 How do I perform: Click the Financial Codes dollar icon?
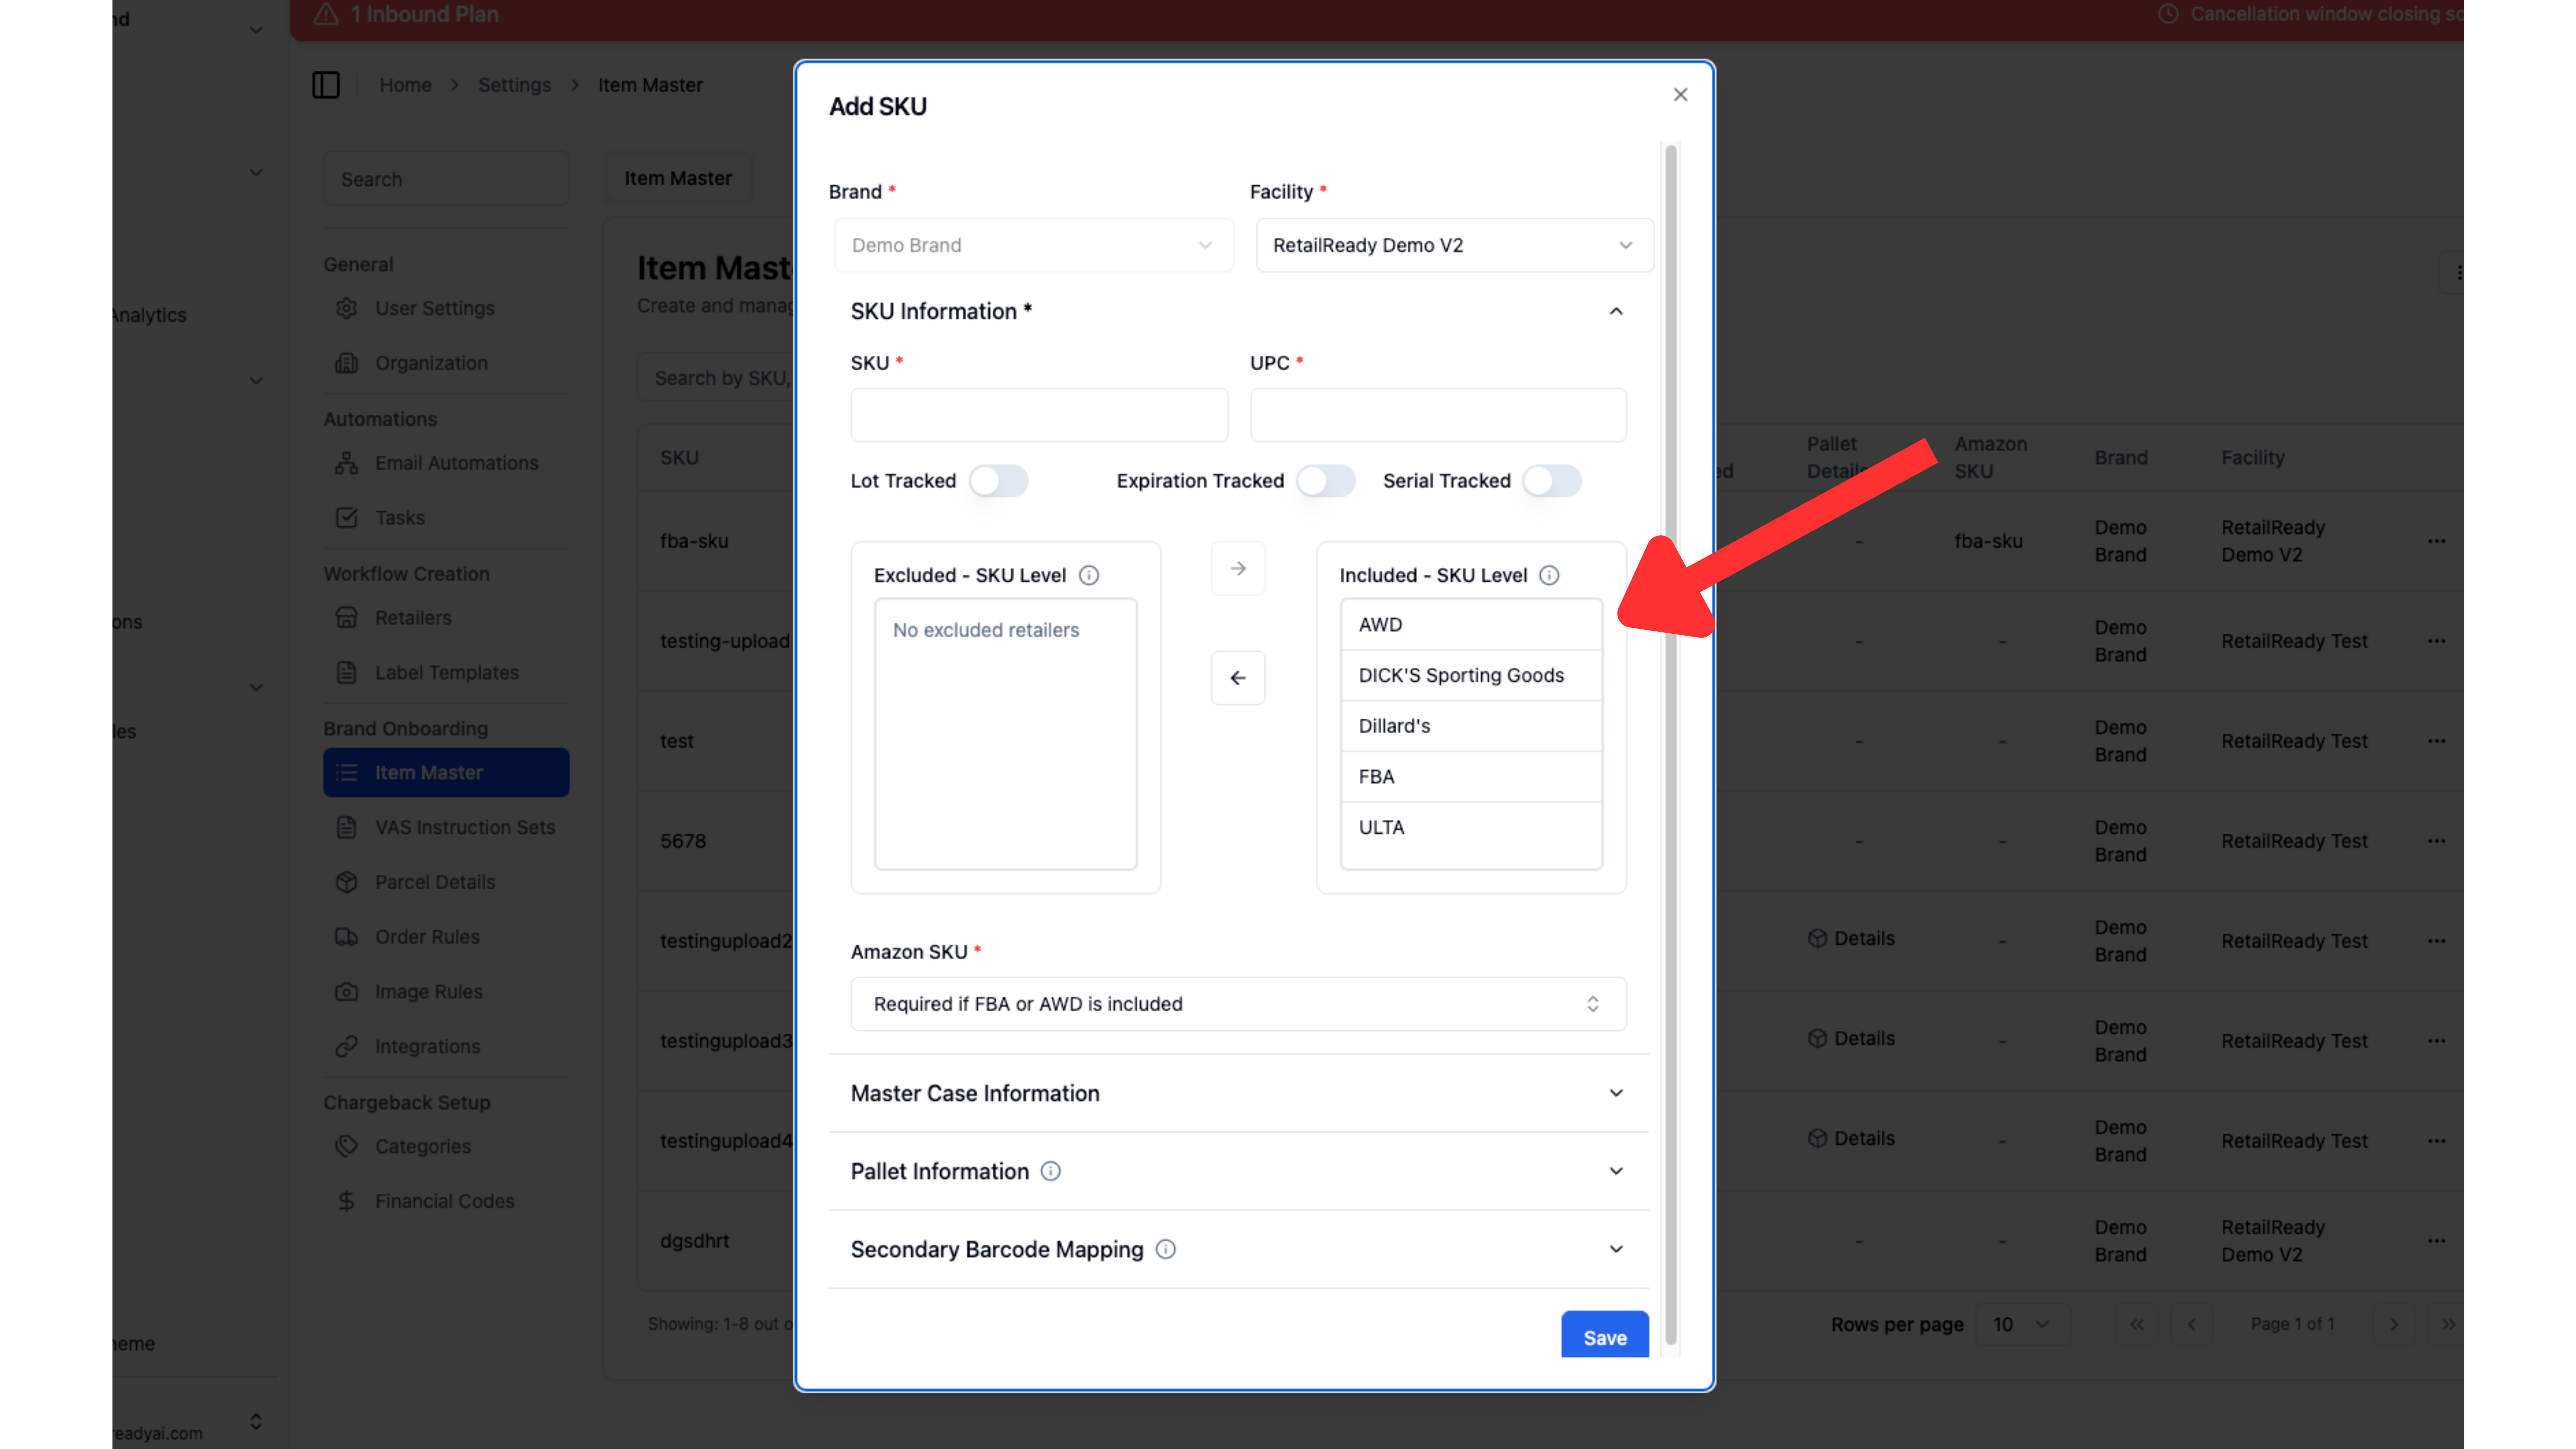click(346, 1201)
